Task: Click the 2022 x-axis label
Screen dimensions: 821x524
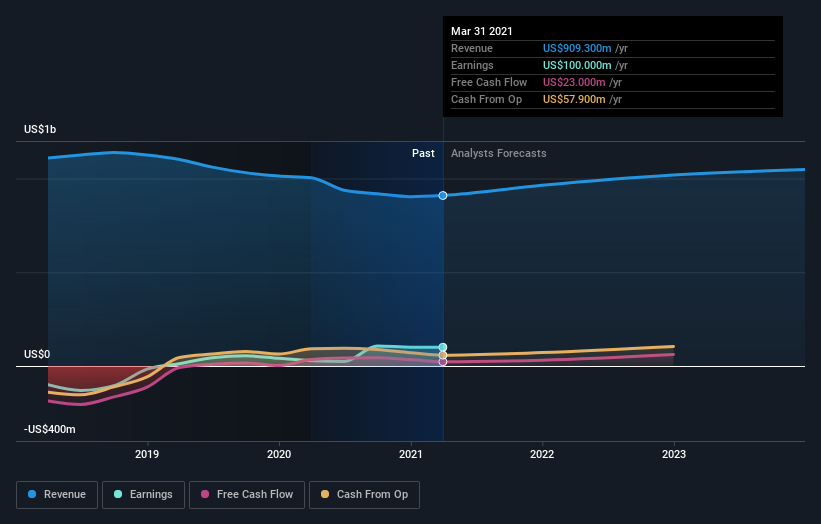Action: [542, 454]
